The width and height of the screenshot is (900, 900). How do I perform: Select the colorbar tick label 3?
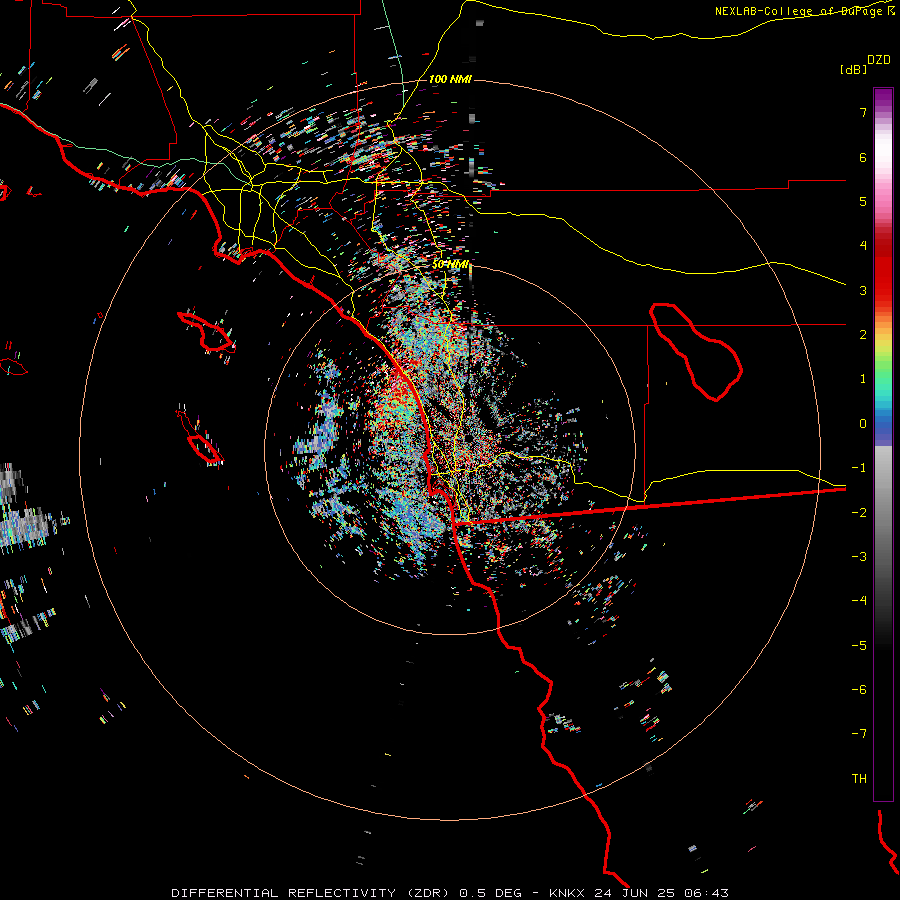tap(863, 290)
